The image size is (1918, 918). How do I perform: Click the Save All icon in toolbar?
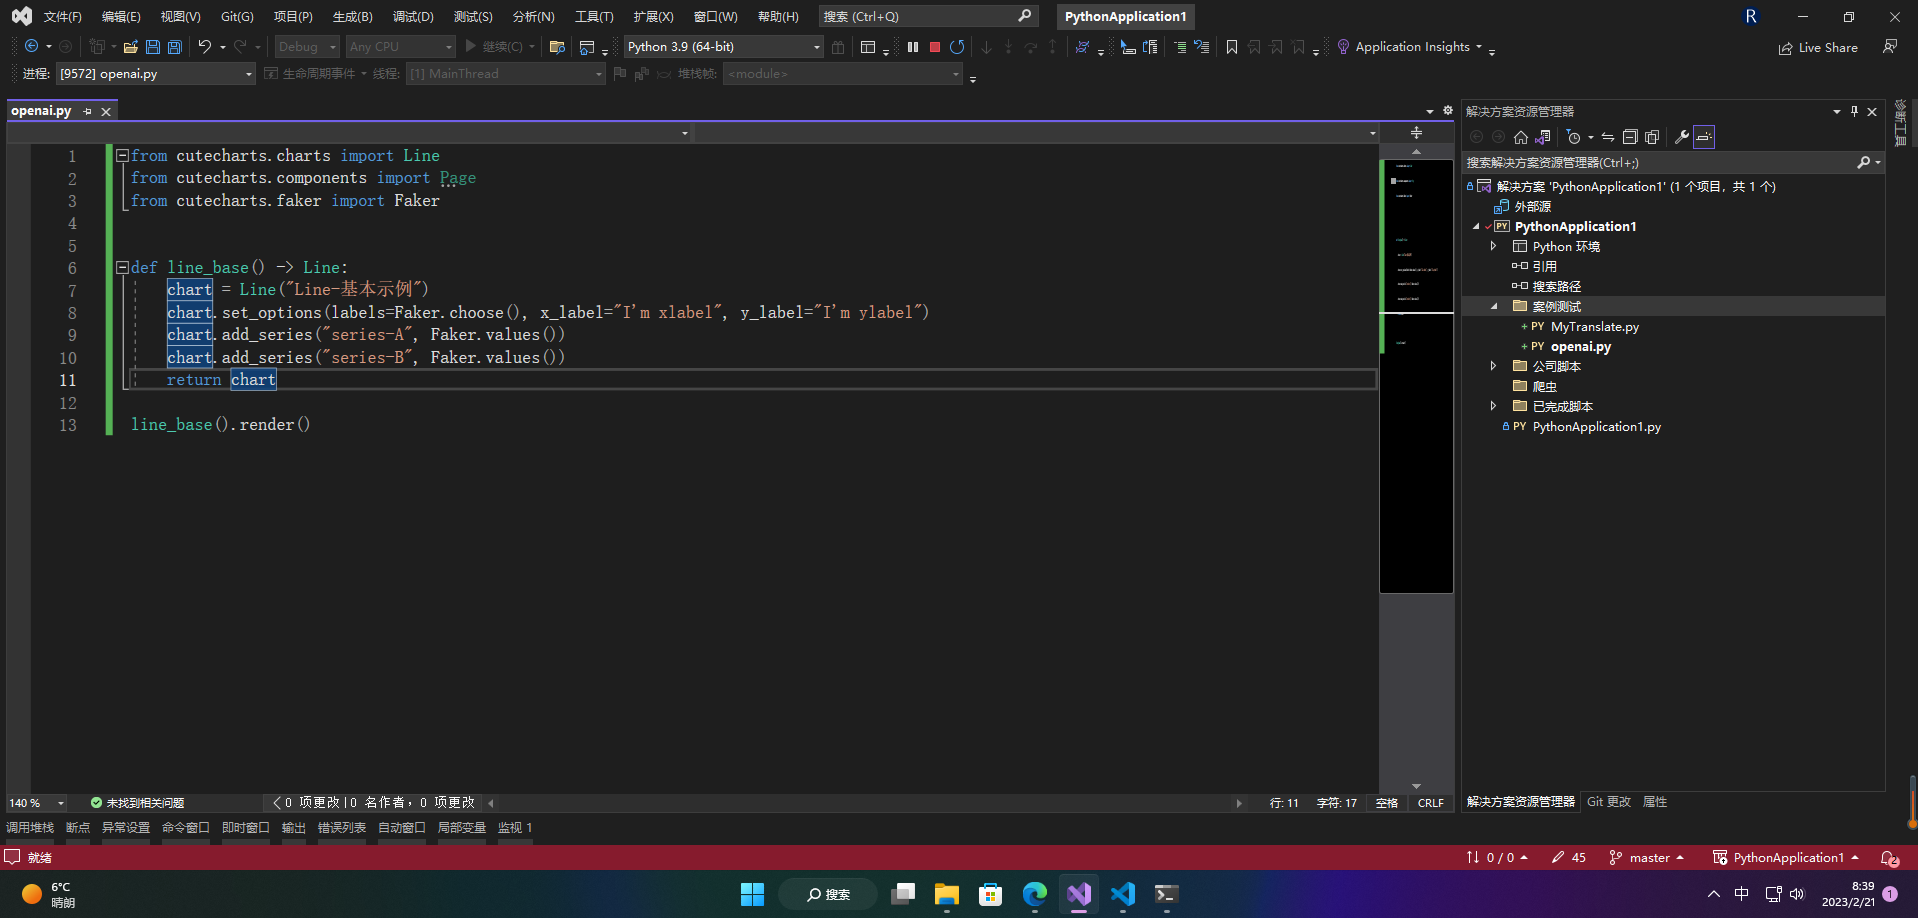(x=175, y=47)
